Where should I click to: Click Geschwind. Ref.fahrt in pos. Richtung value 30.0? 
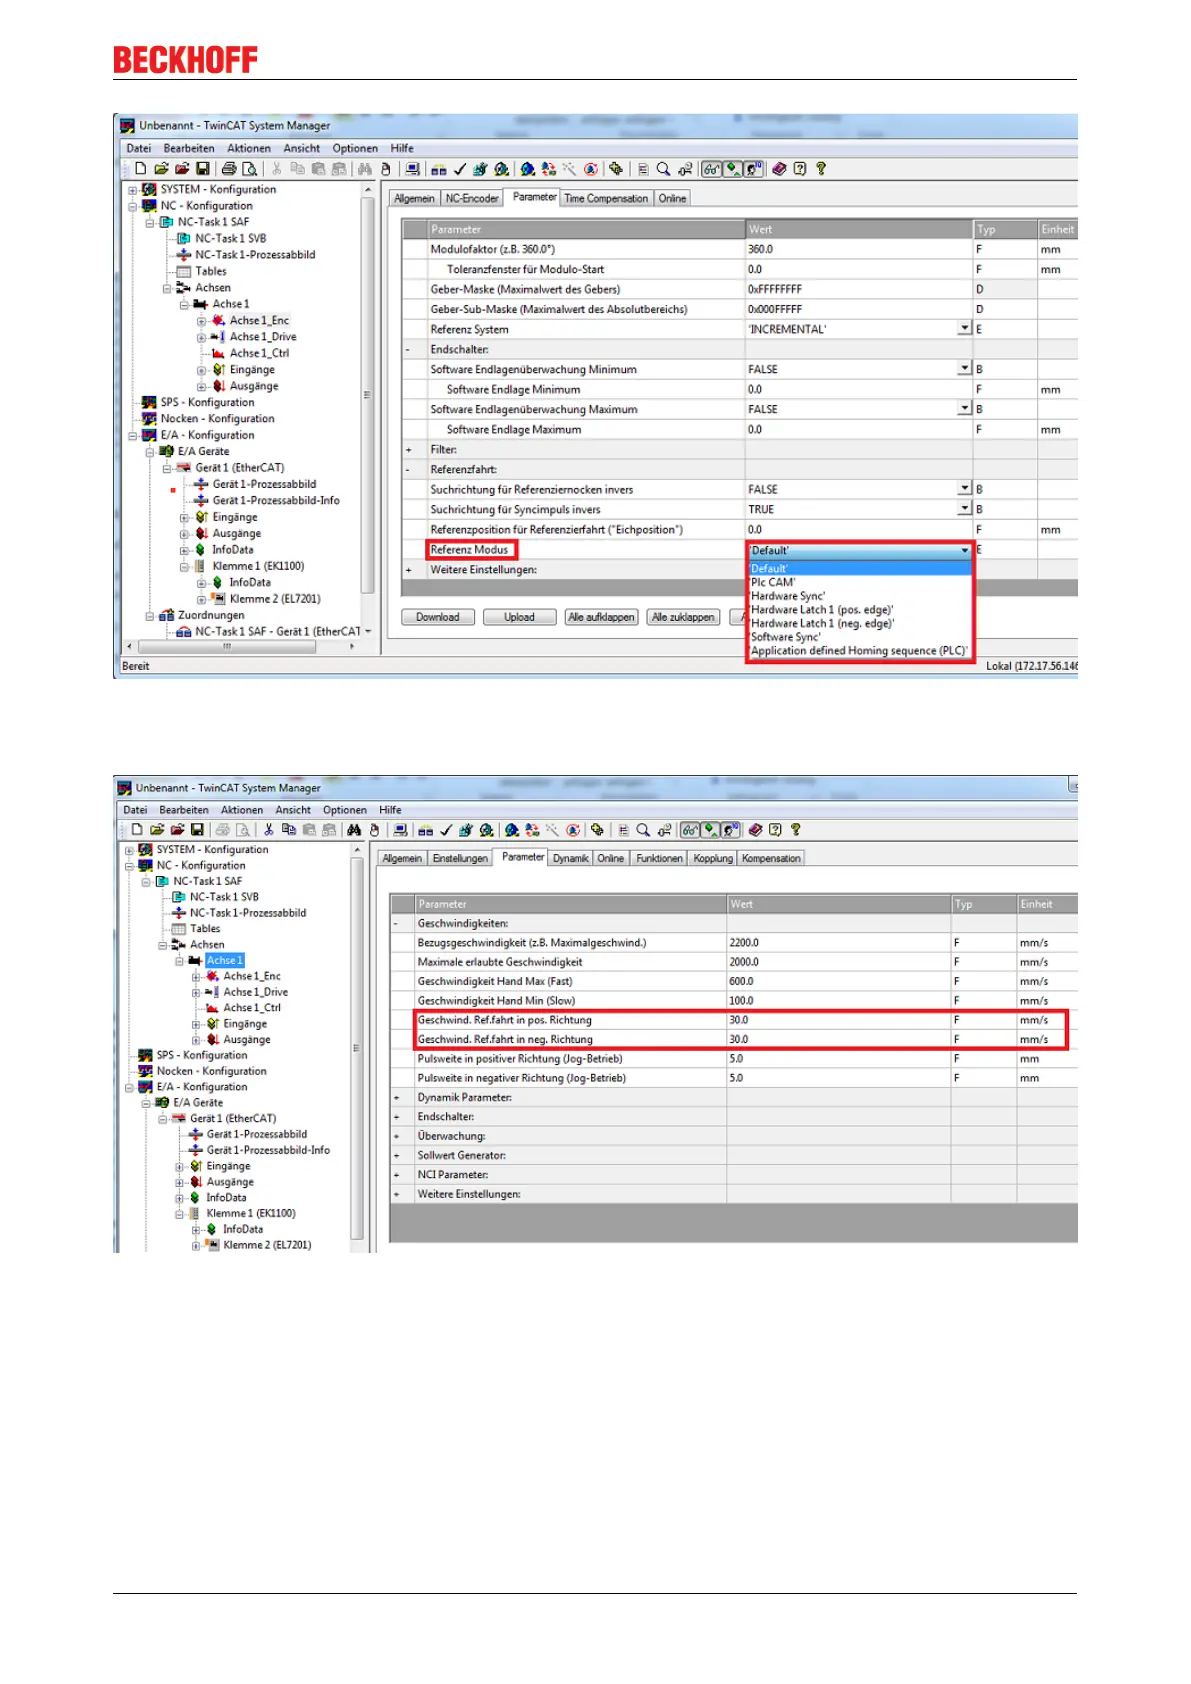point(838,1020)
